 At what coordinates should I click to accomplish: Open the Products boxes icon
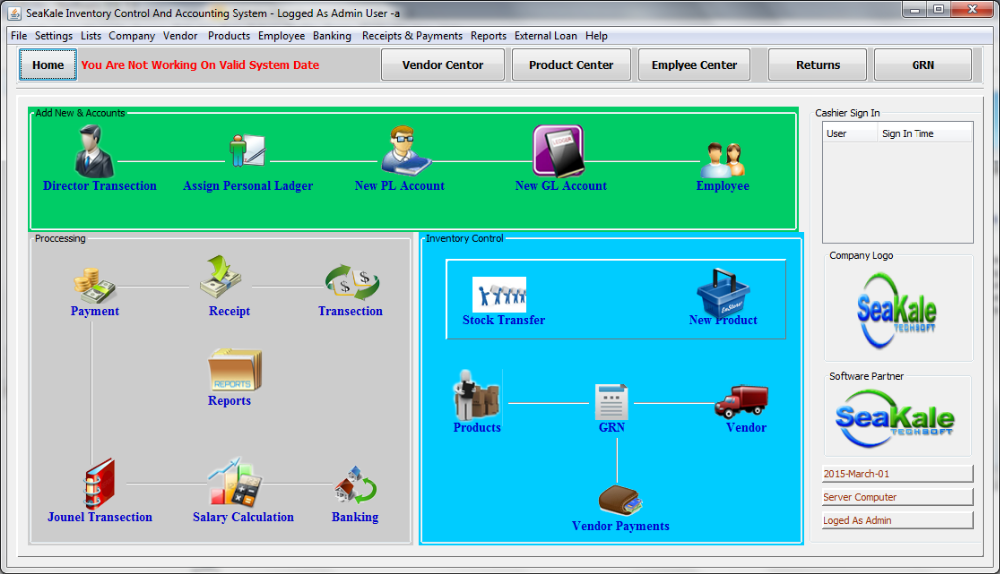477,394
